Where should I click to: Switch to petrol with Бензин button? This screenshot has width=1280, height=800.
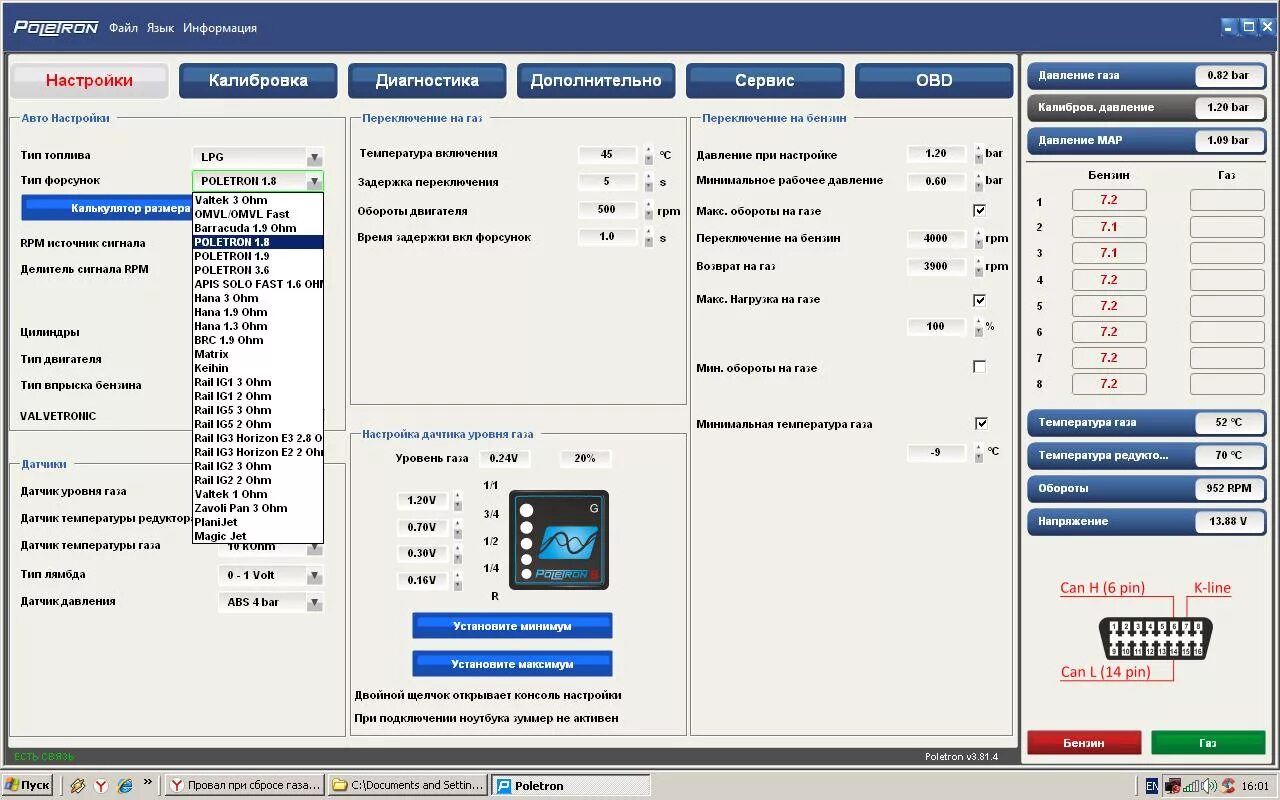1084,743
